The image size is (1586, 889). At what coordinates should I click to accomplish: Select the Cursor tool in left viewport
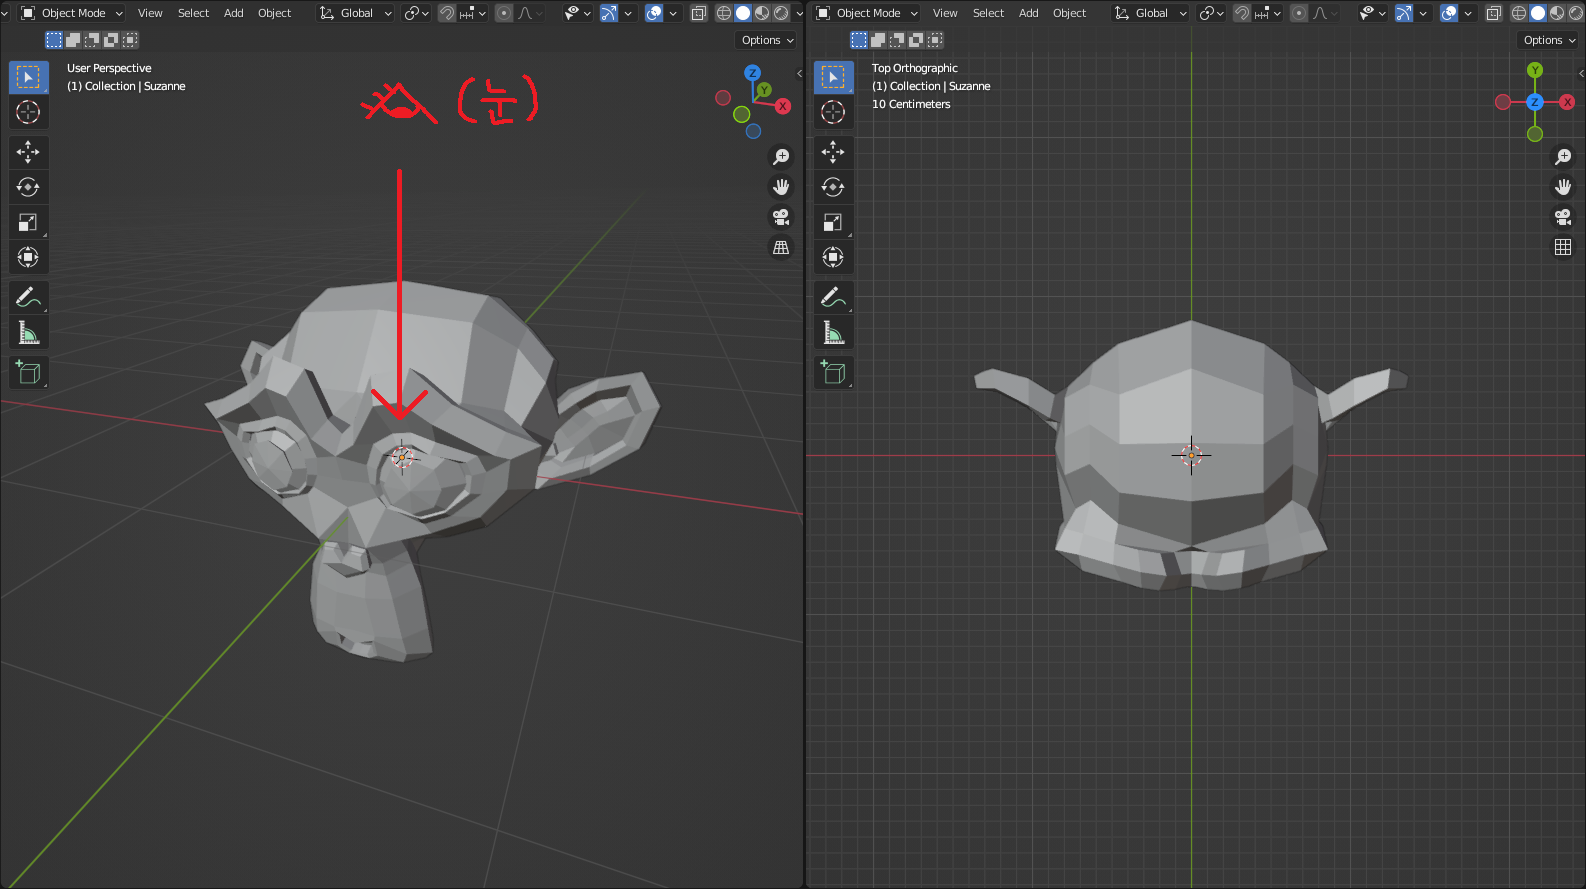coord(28,112)
